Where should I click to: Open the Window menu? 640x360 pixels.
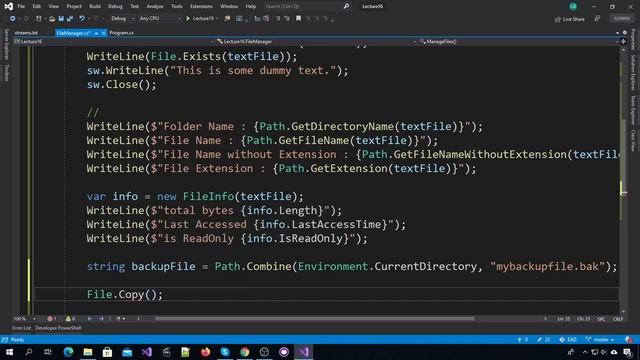click(x=229, y=7)
